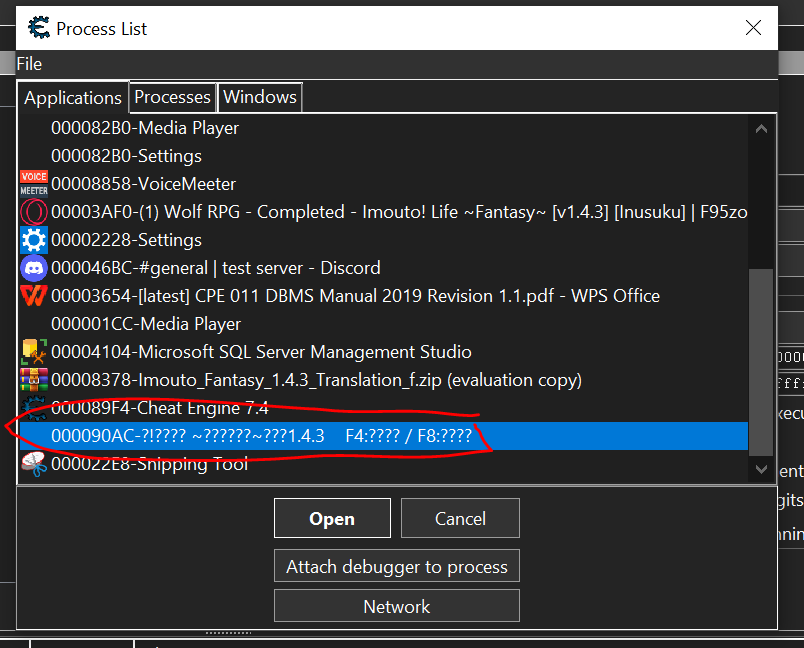Click the SQL Server Management Studio icon
Viewport: 804px width, 648px height.
point(34,352)
